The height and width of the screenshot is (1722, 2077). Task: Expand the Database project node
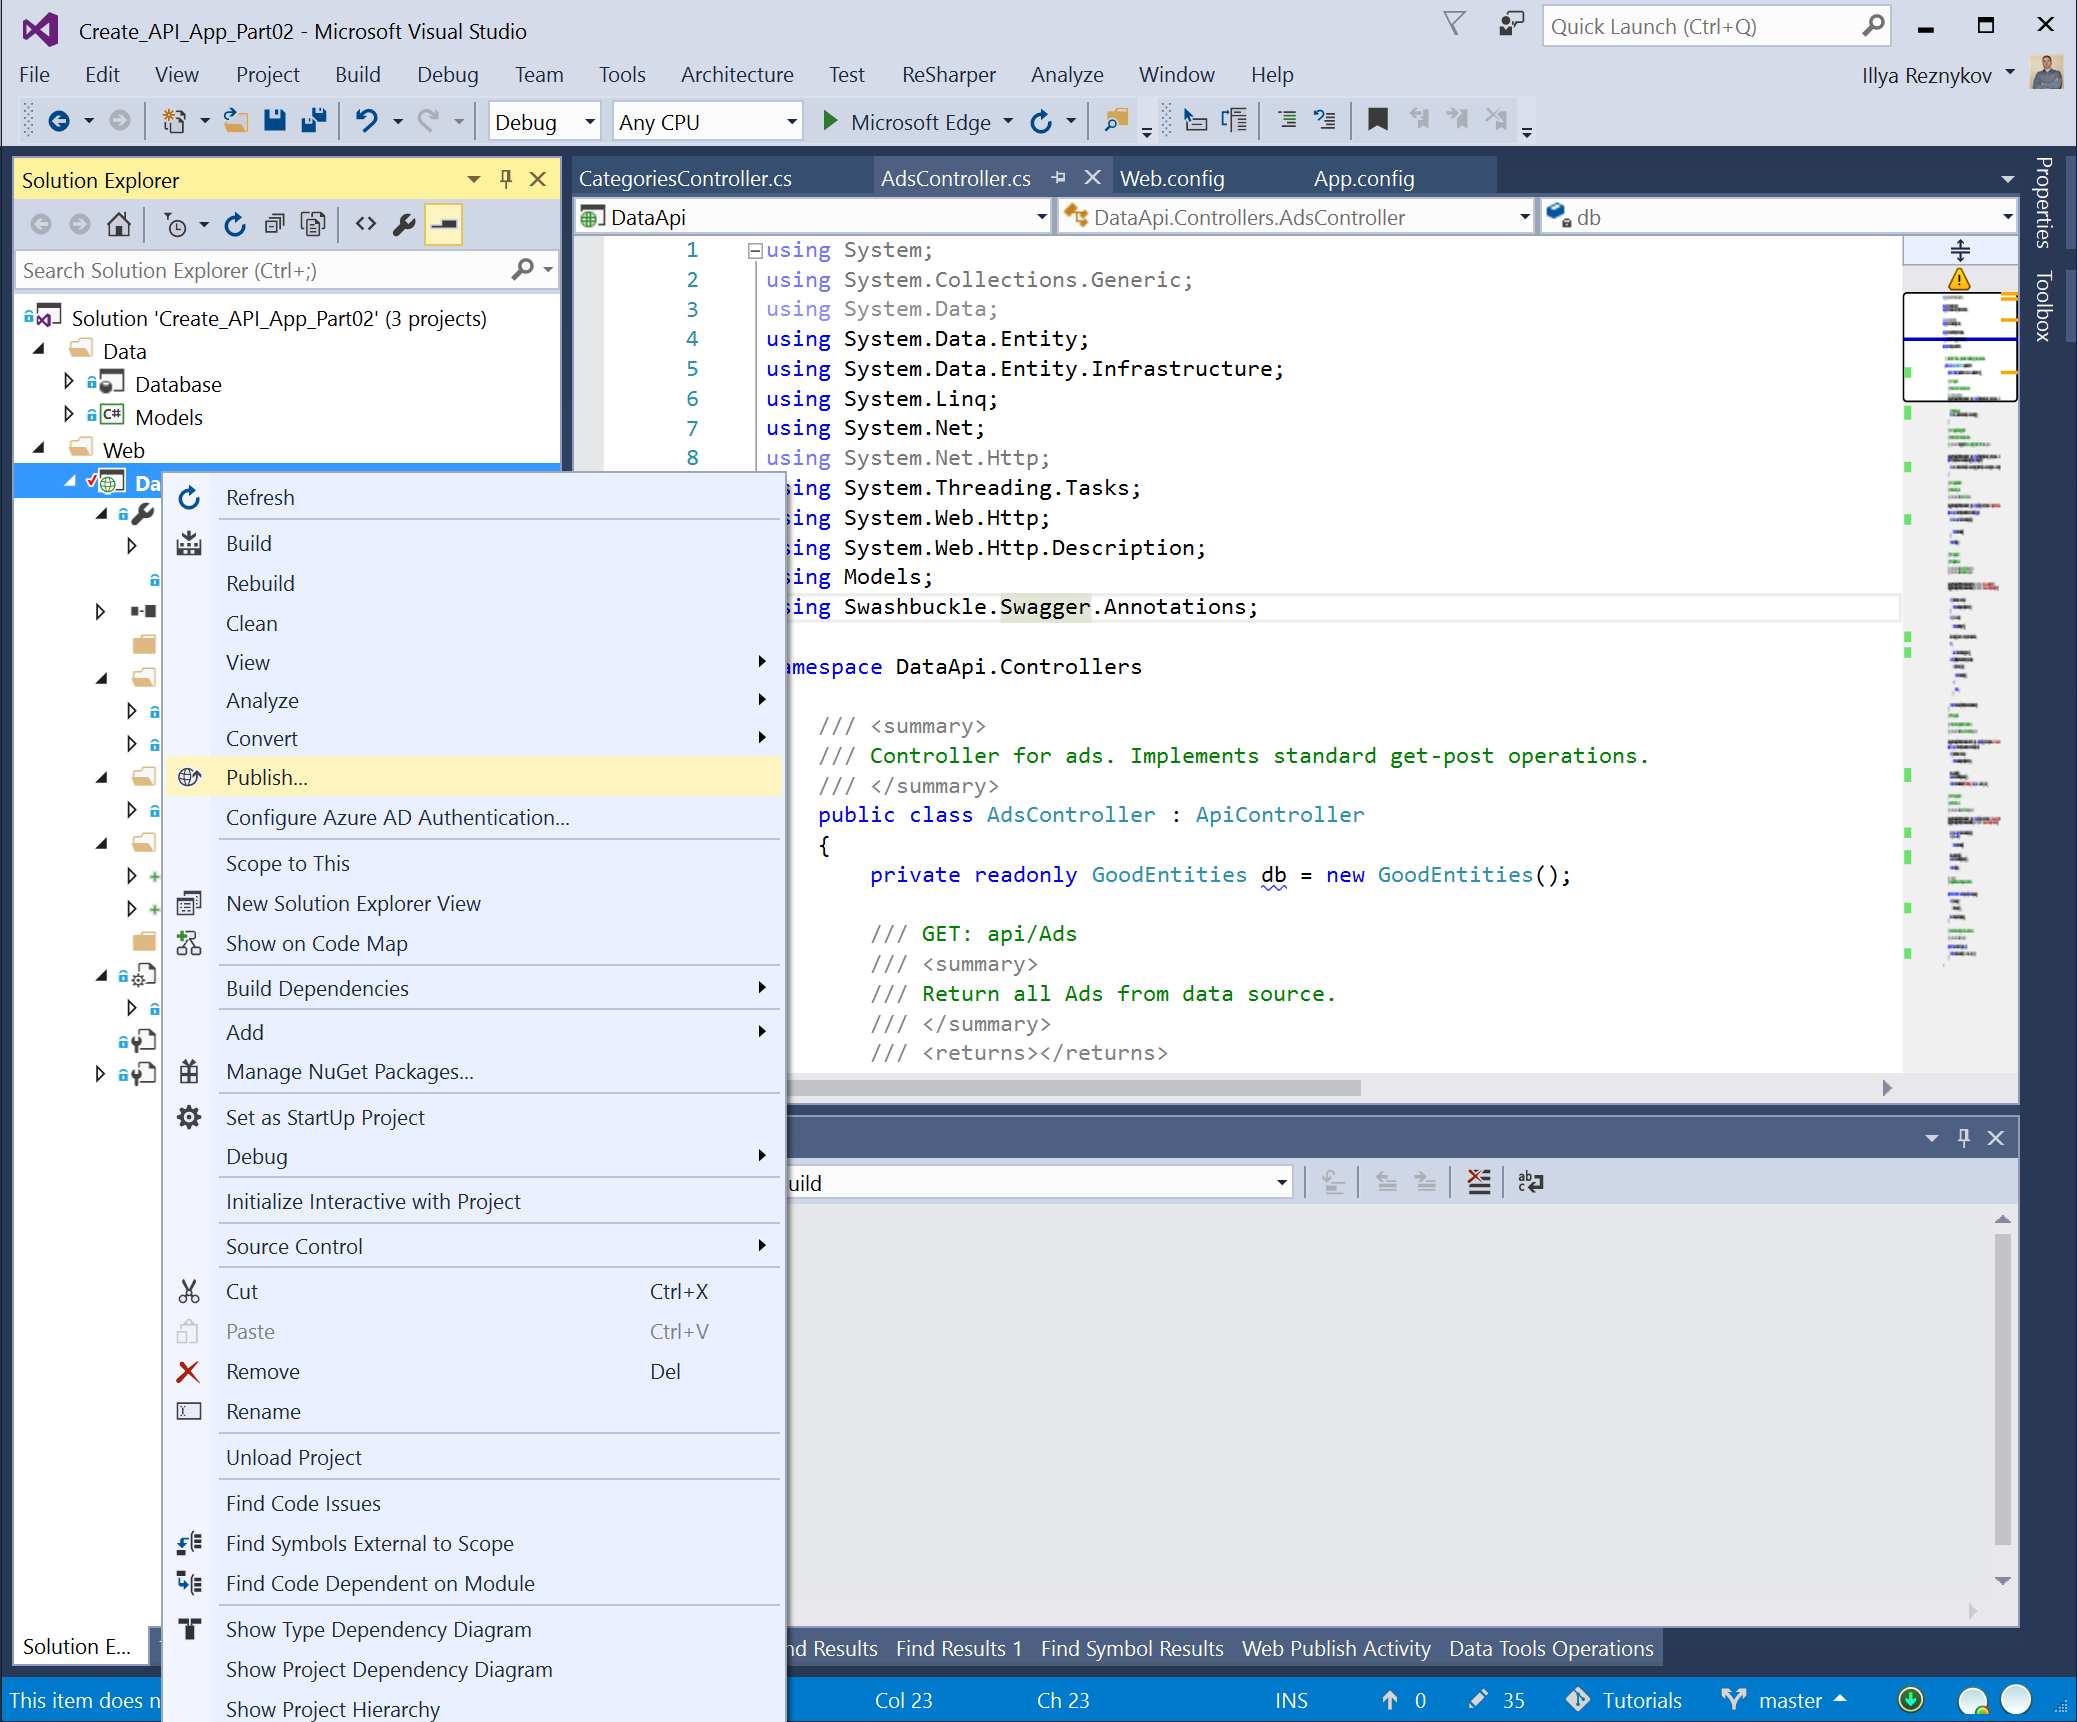pos(68,383)
